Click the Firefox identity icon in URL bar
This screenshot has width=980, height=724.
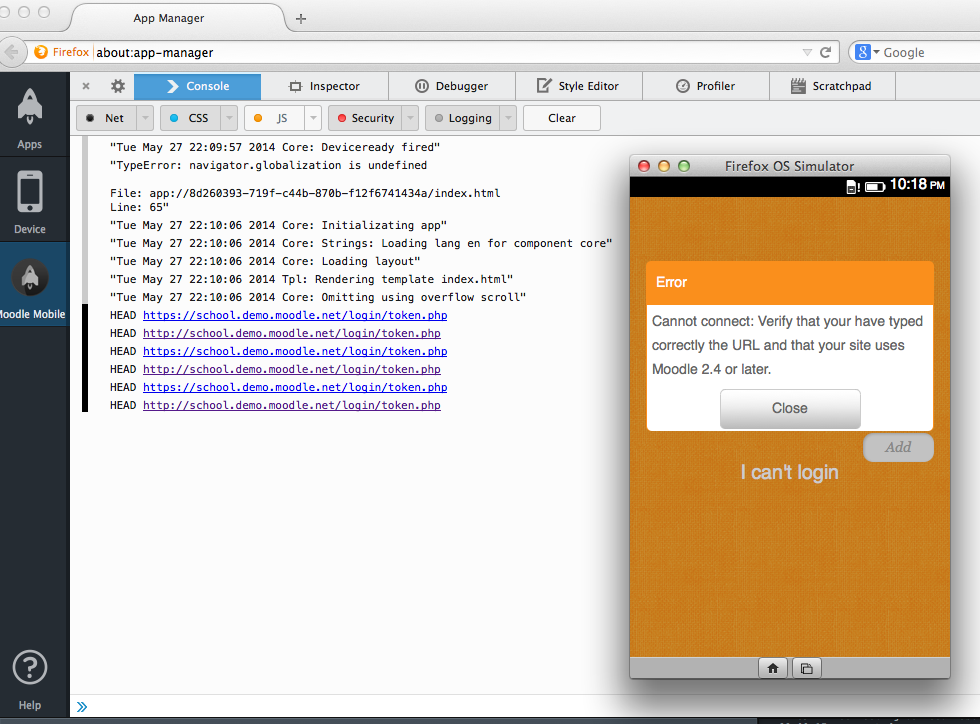click(x=41, y=52)
